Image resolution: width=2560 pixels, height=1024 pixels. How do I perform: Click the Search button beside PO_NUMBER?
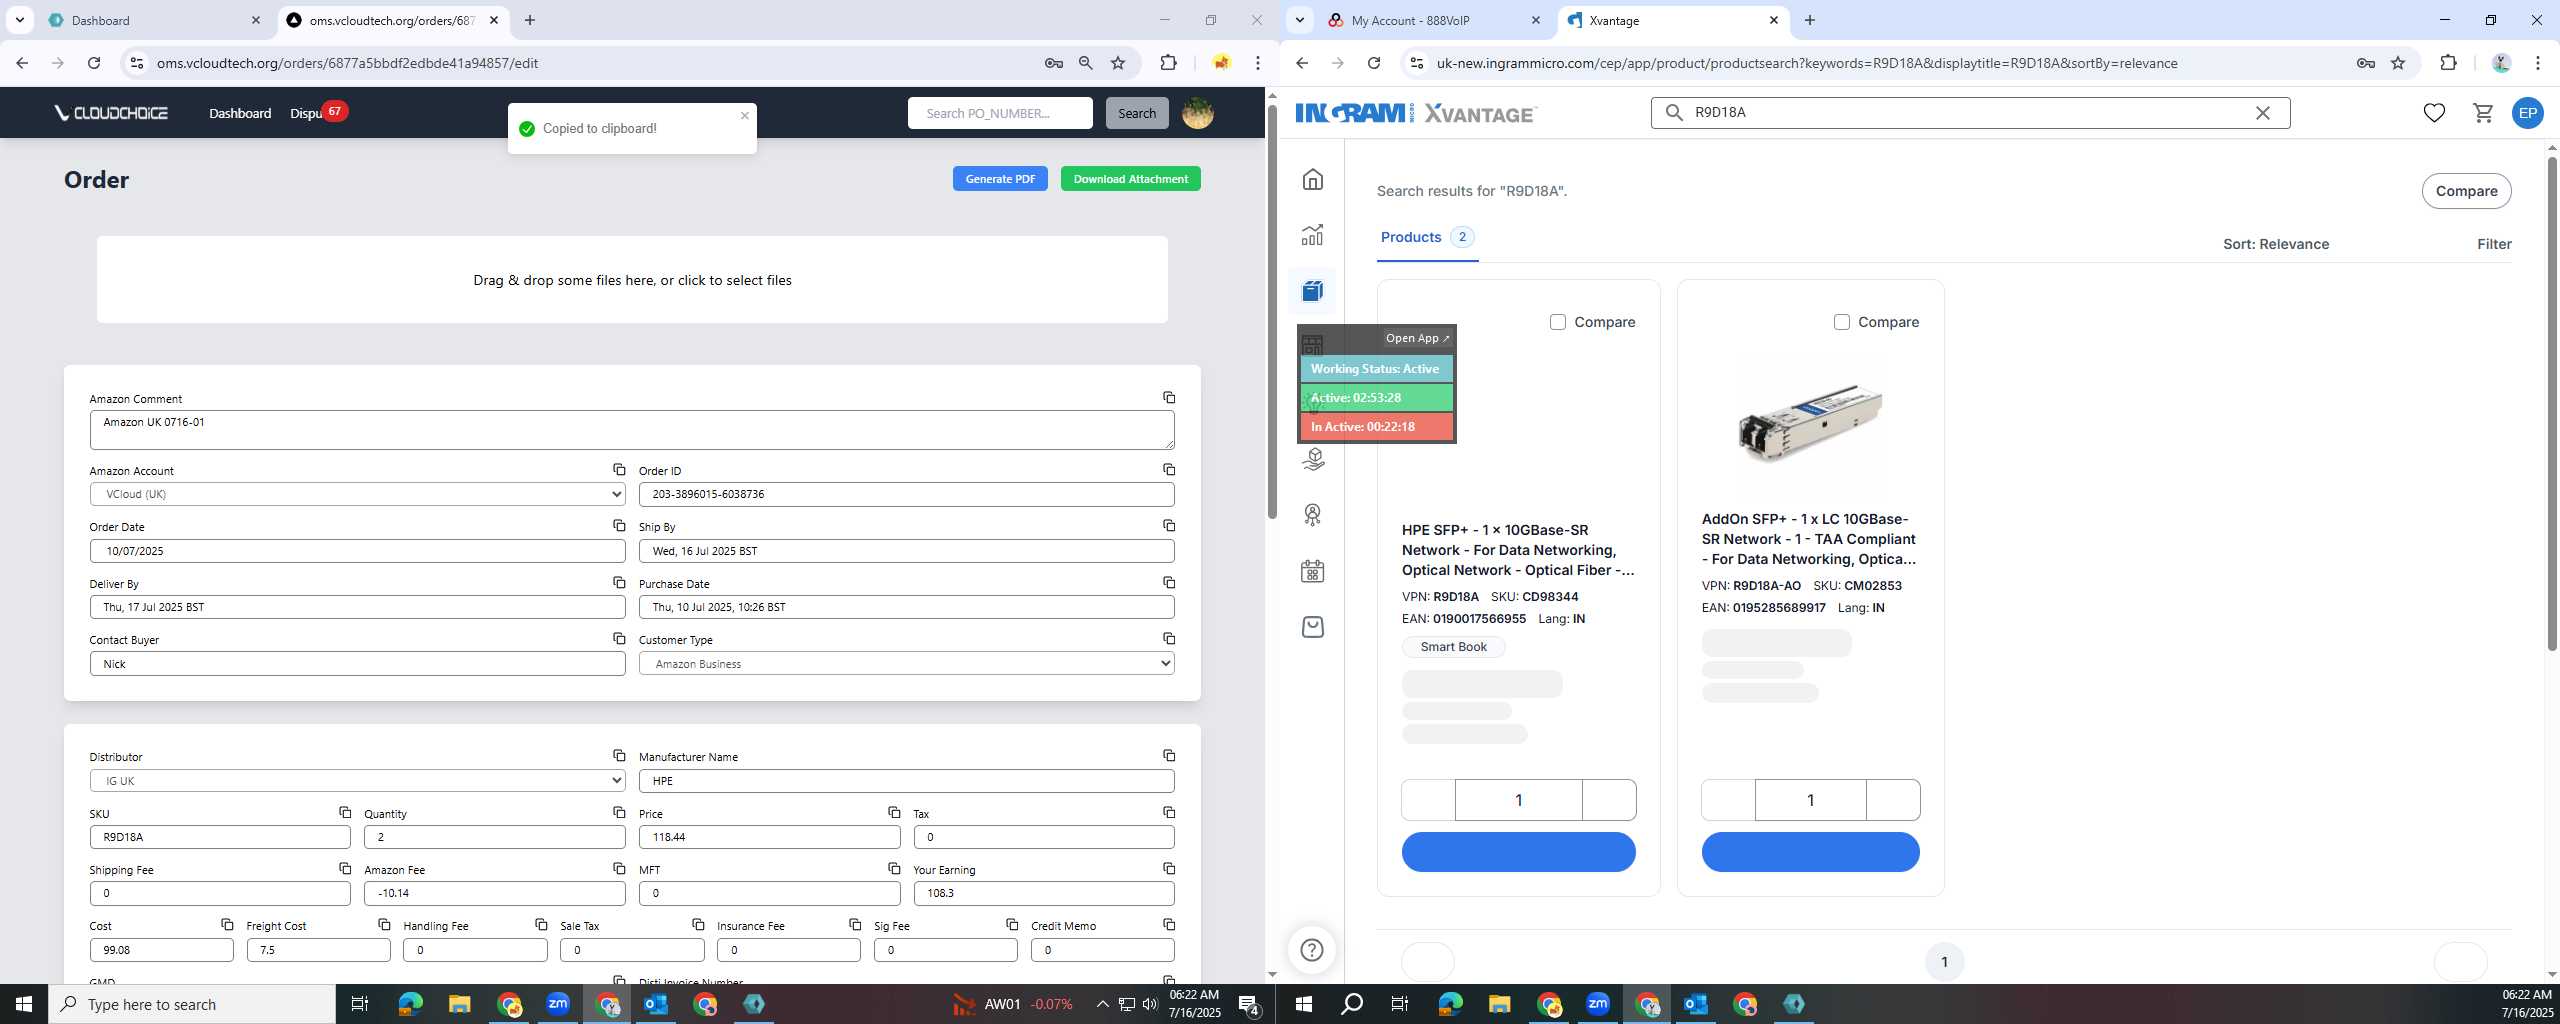pos(1136,113)
